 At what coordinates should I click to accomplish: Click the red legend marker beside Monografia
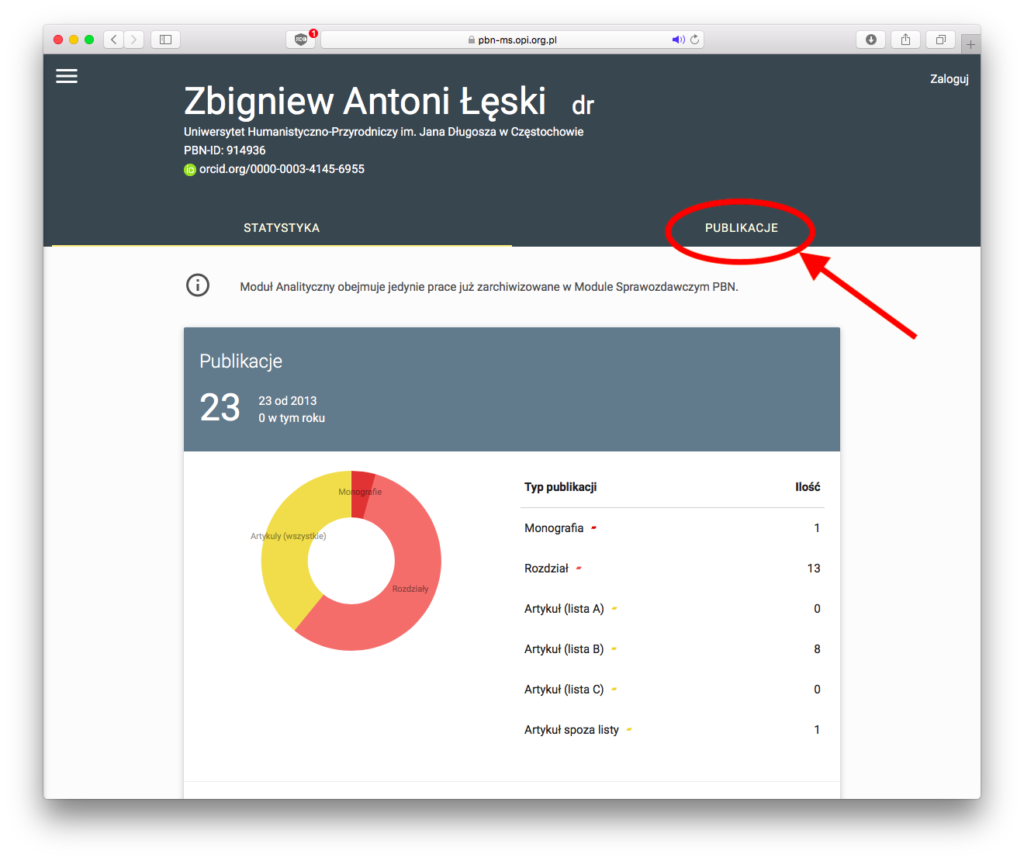[x=594, y=528]
